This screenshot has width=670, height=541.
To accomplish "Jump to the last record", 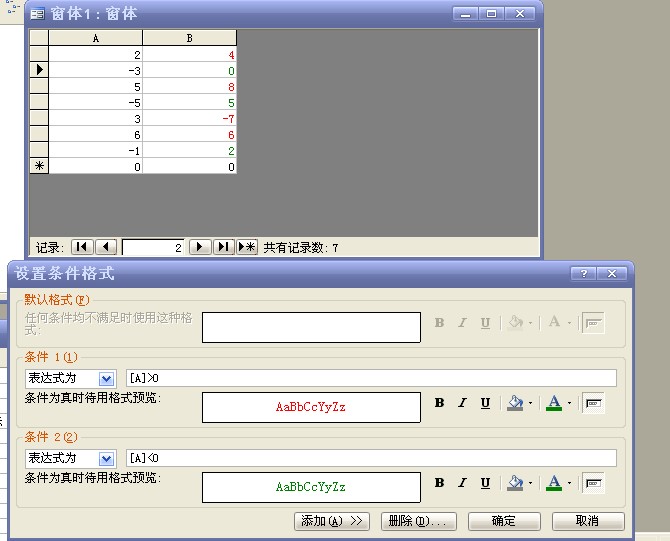I will (x=224, y=247).
